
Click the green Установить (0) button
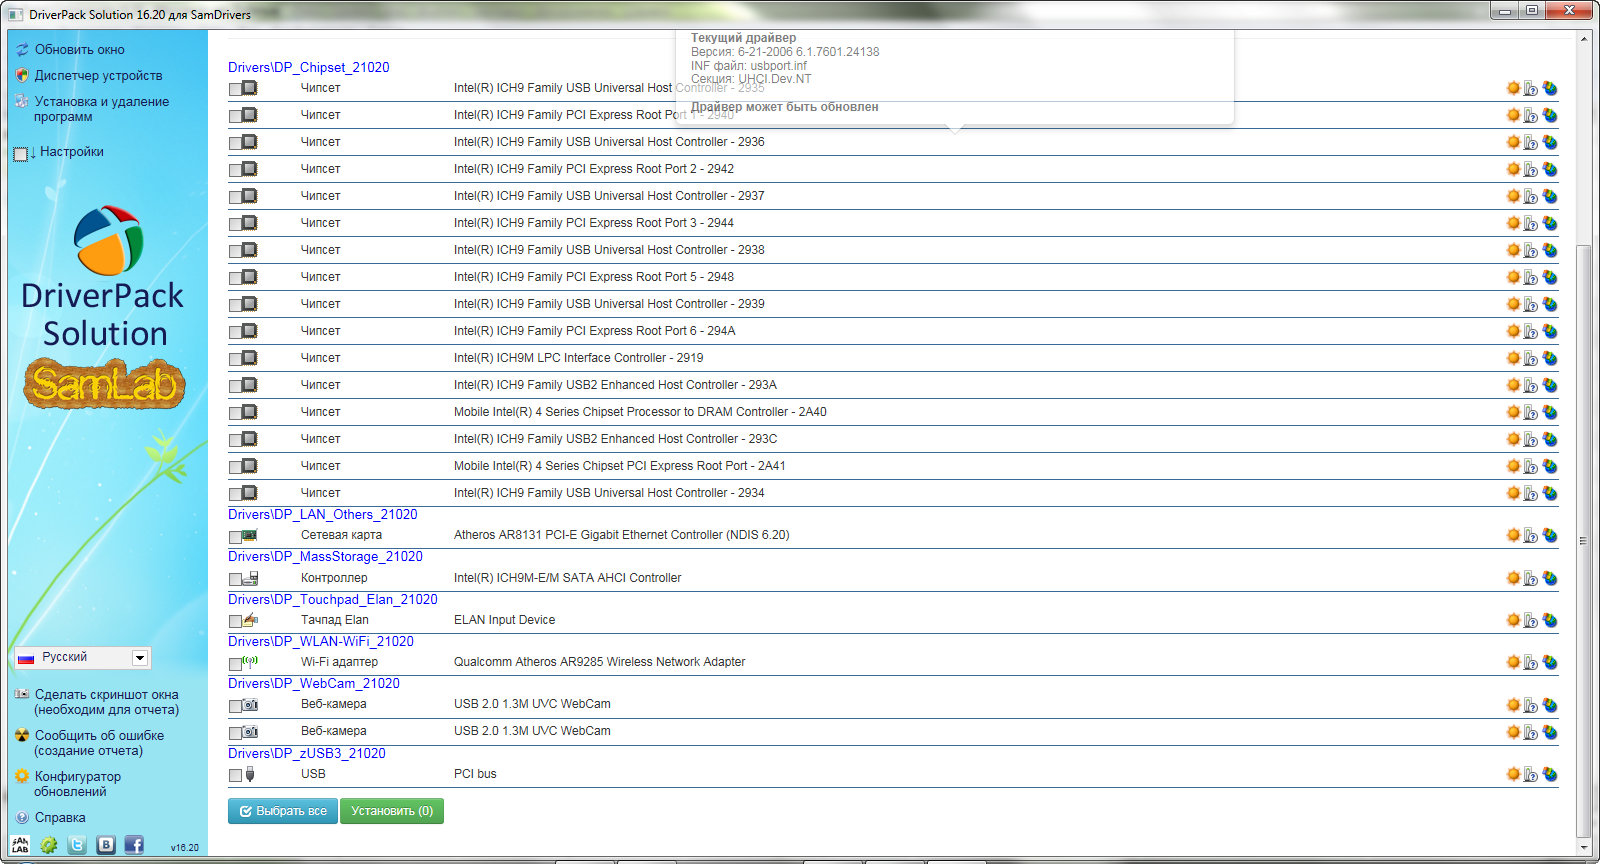[391, 811]
